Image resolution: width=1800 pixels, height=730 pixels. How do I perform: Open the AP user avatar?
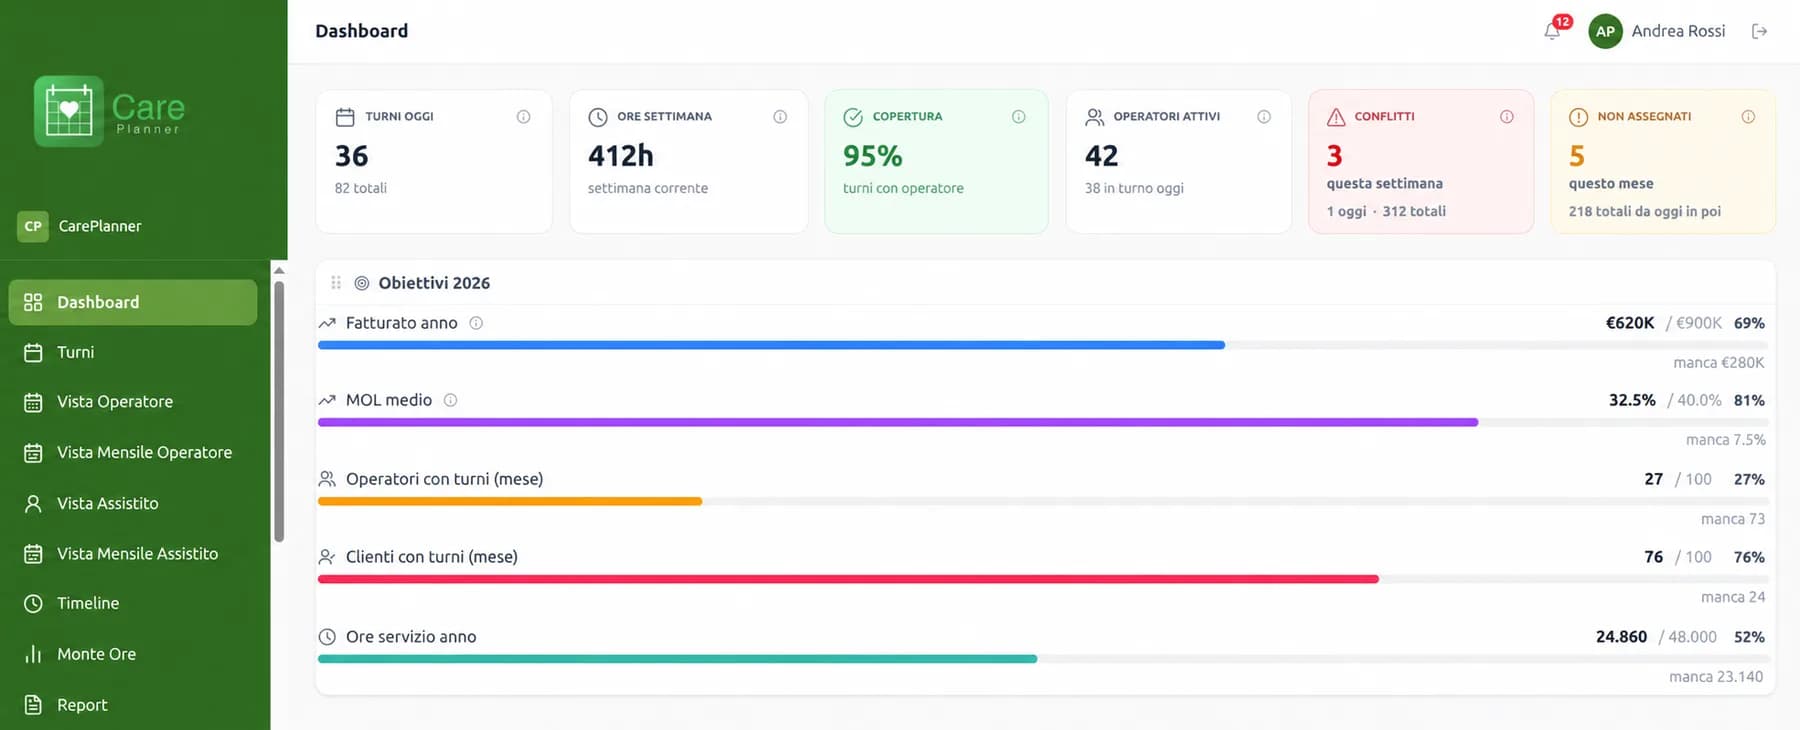point(1605,31)
